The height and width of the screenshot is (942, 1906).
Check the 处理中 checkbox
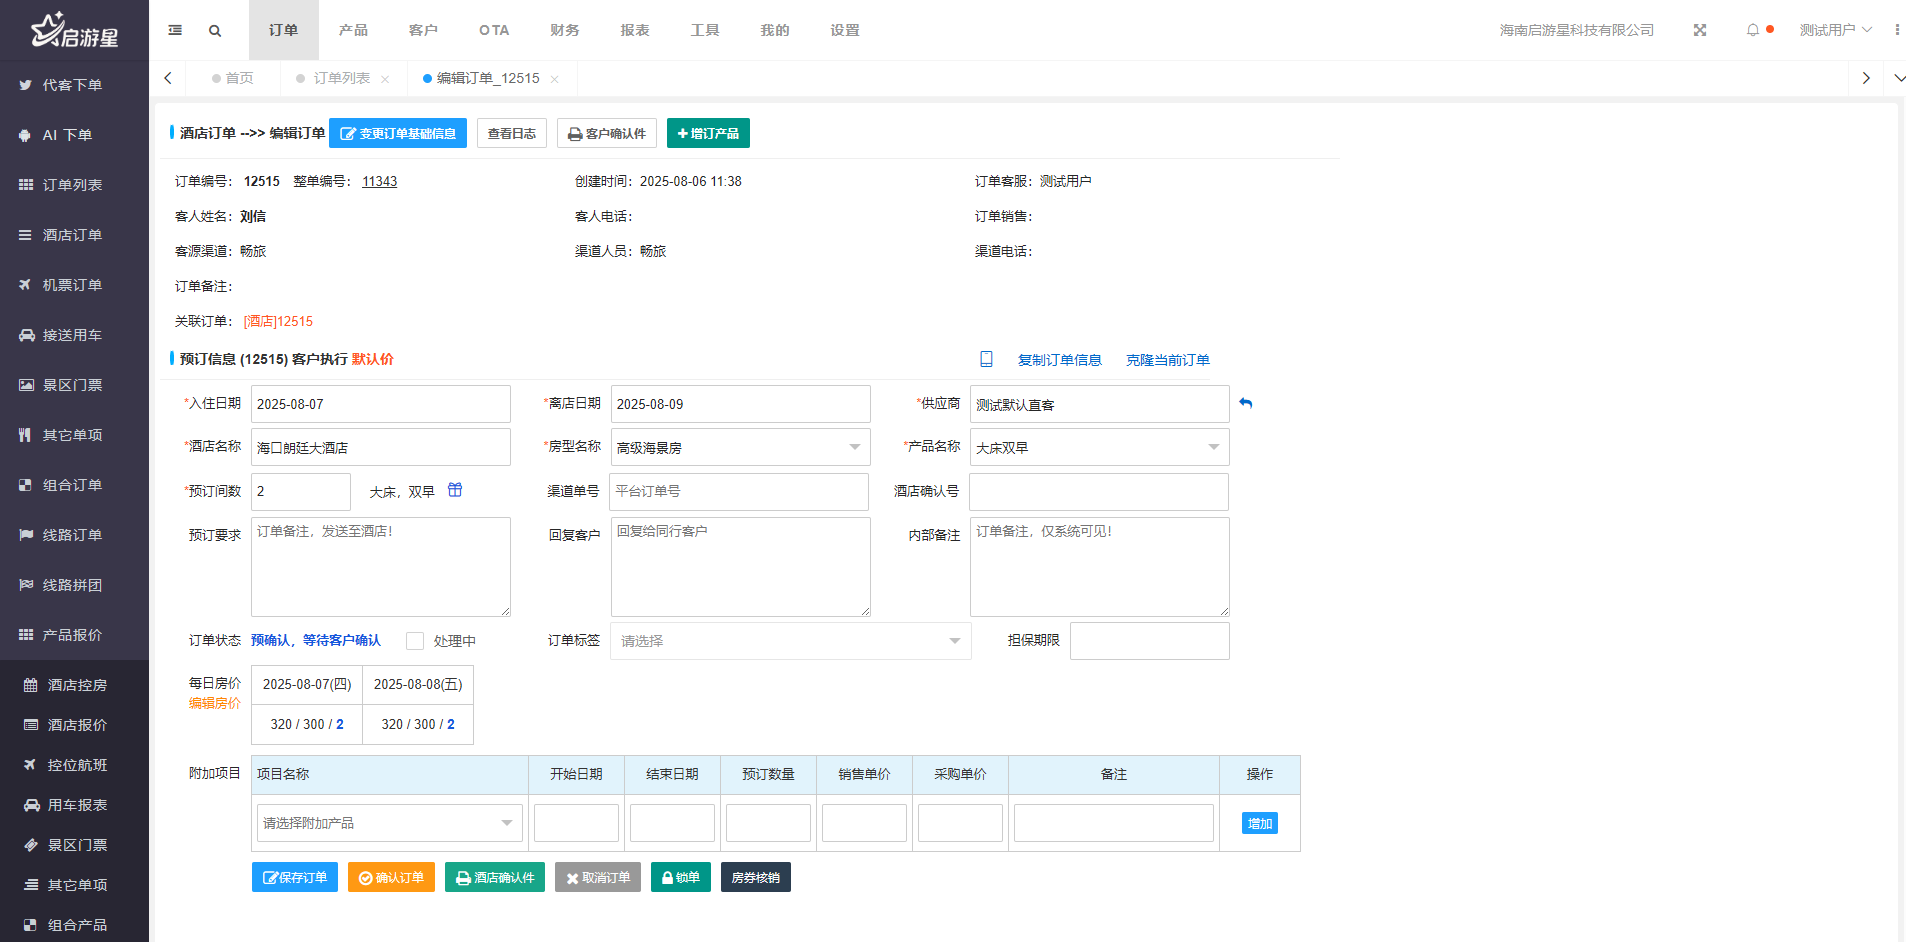click(415, 641)
